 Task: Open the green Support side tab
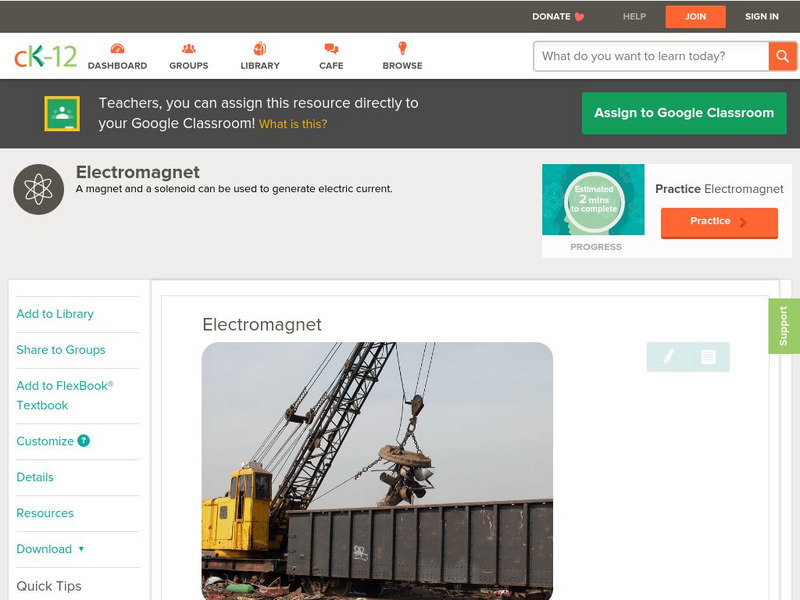point(784,326)
